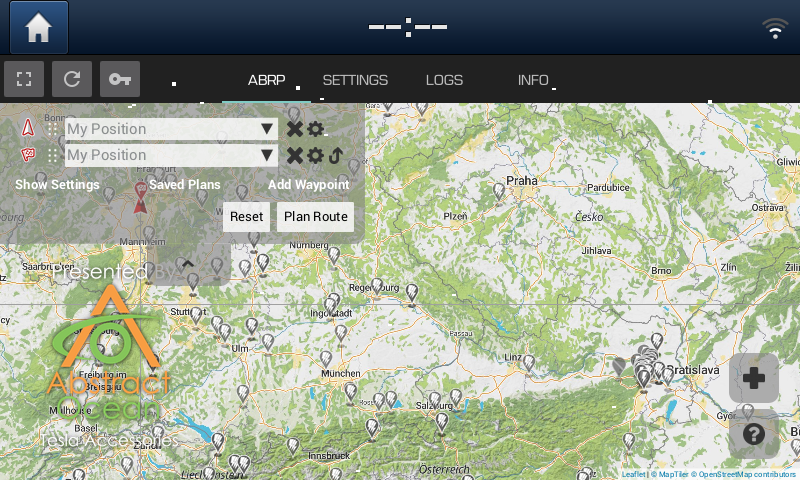The image size is (800, 480).
Task: Click the charger pin near Praha
Action: (x=499, y=193)
